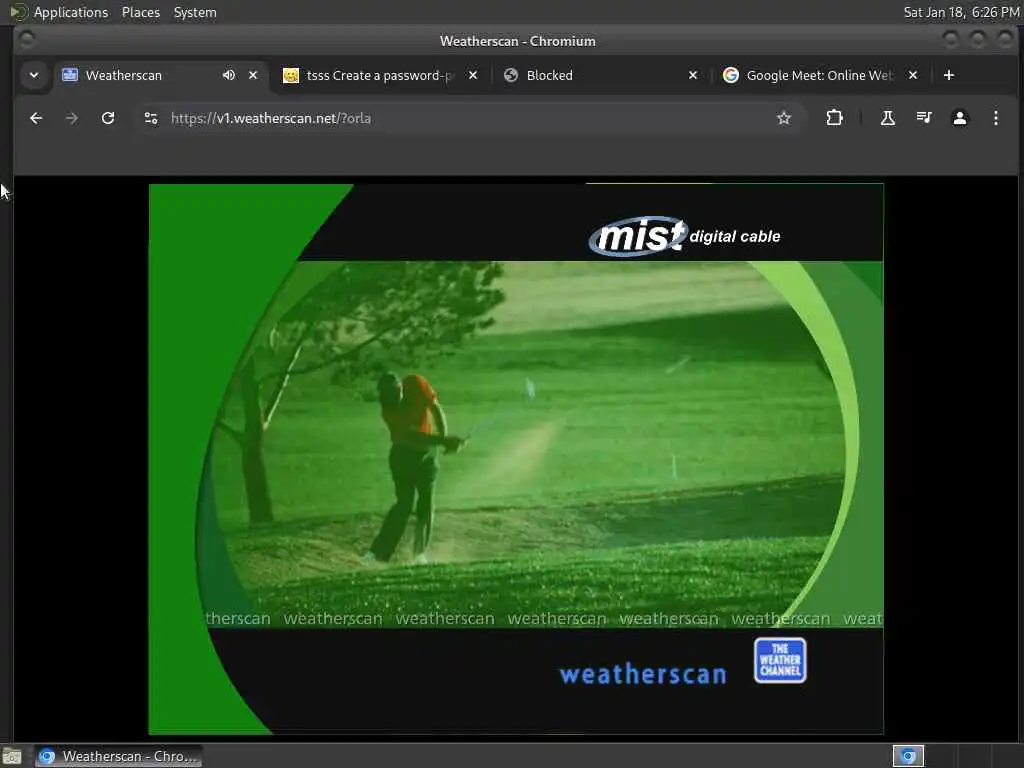
Task: Switch to the tsss Create a password tab
Action: coord(379,75)
